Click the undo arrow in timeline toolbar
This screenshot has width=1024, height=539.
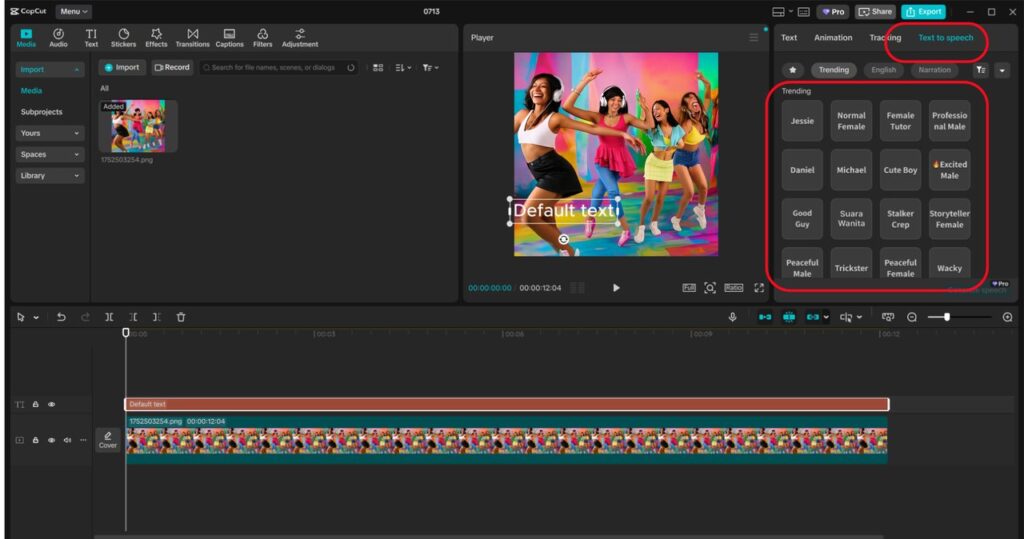[x=61, y=317]
